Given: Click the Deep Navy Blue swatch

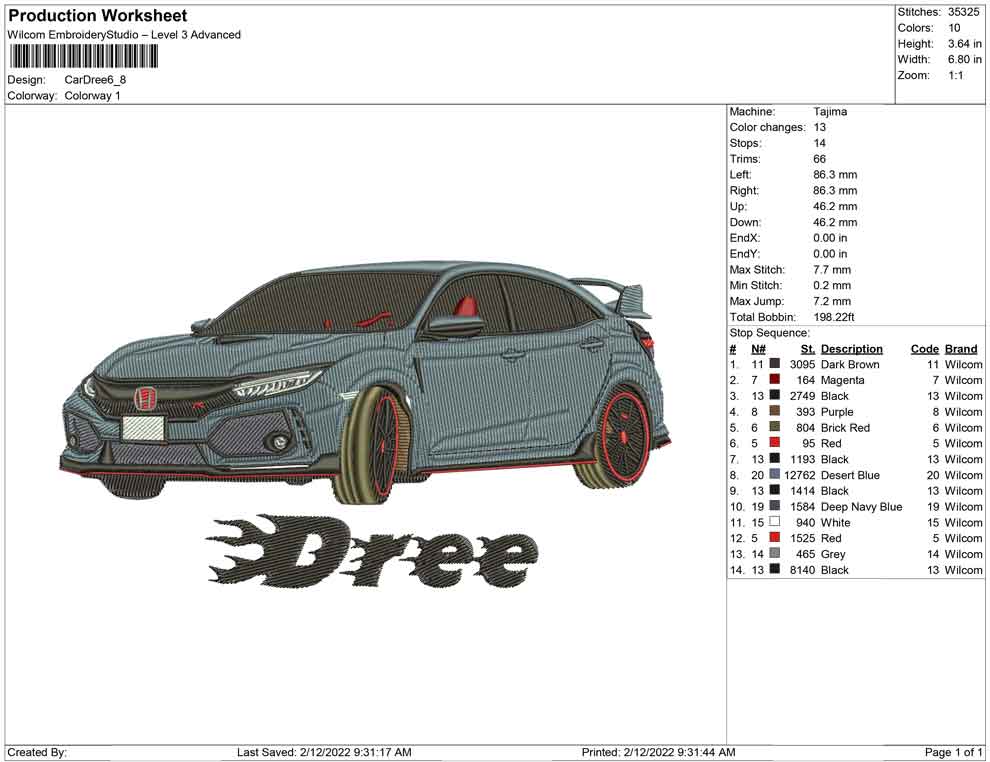Looking at the screenshot, I should click(774, 507).
